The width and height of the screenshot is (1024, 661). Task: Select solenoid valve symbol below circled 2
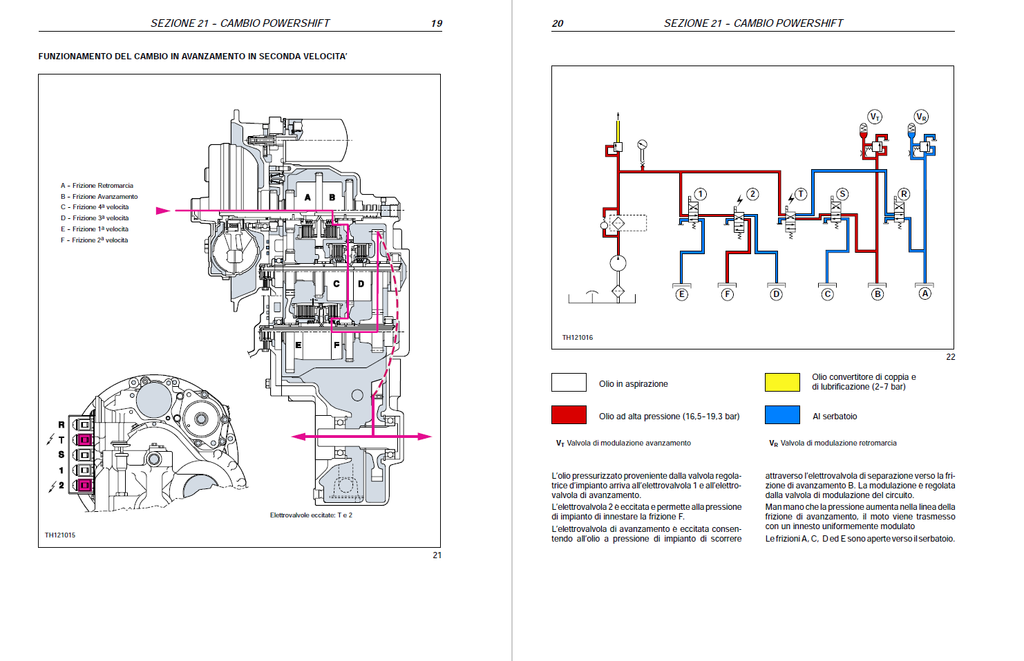739,221
